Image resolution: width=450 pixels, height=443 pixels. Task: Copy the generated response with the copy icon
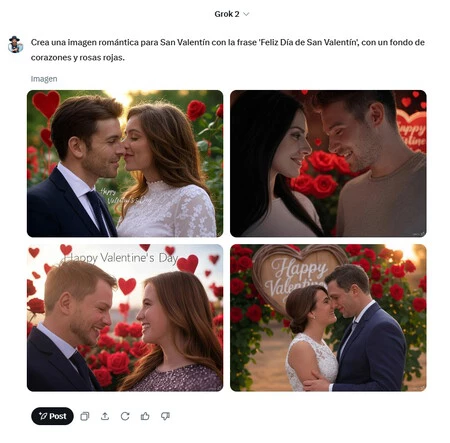[x=85, y=416]
